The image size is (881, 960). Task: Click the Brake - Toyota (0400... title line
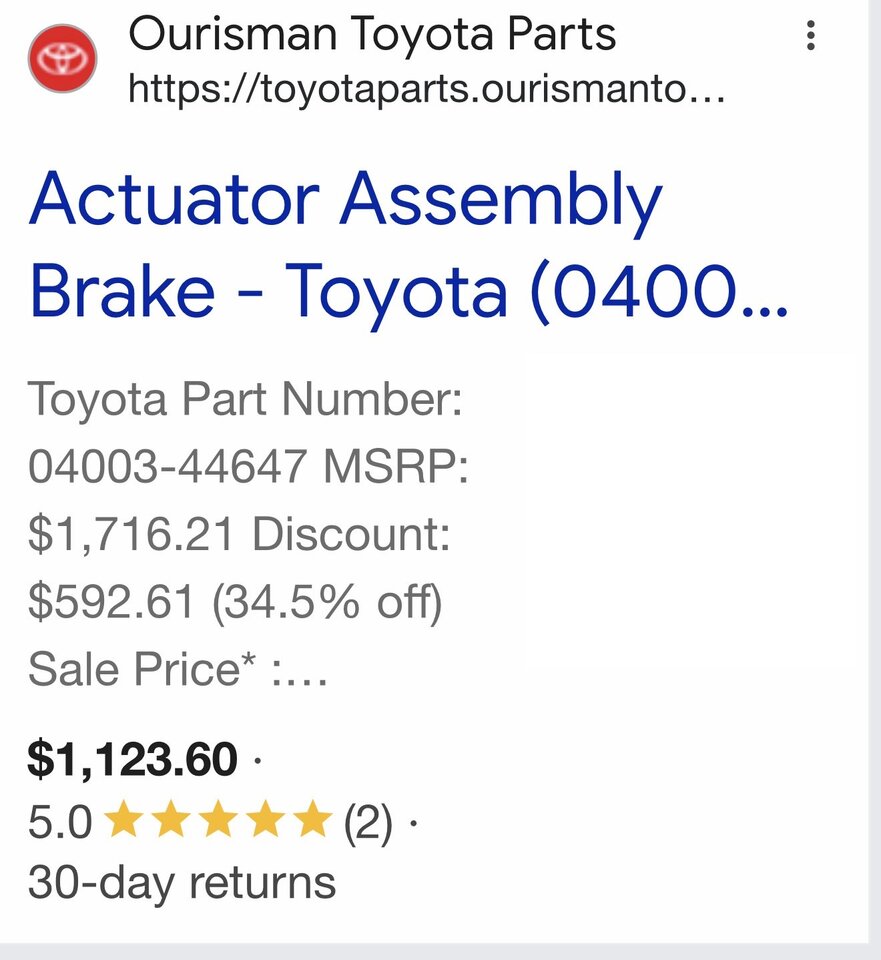408,291
